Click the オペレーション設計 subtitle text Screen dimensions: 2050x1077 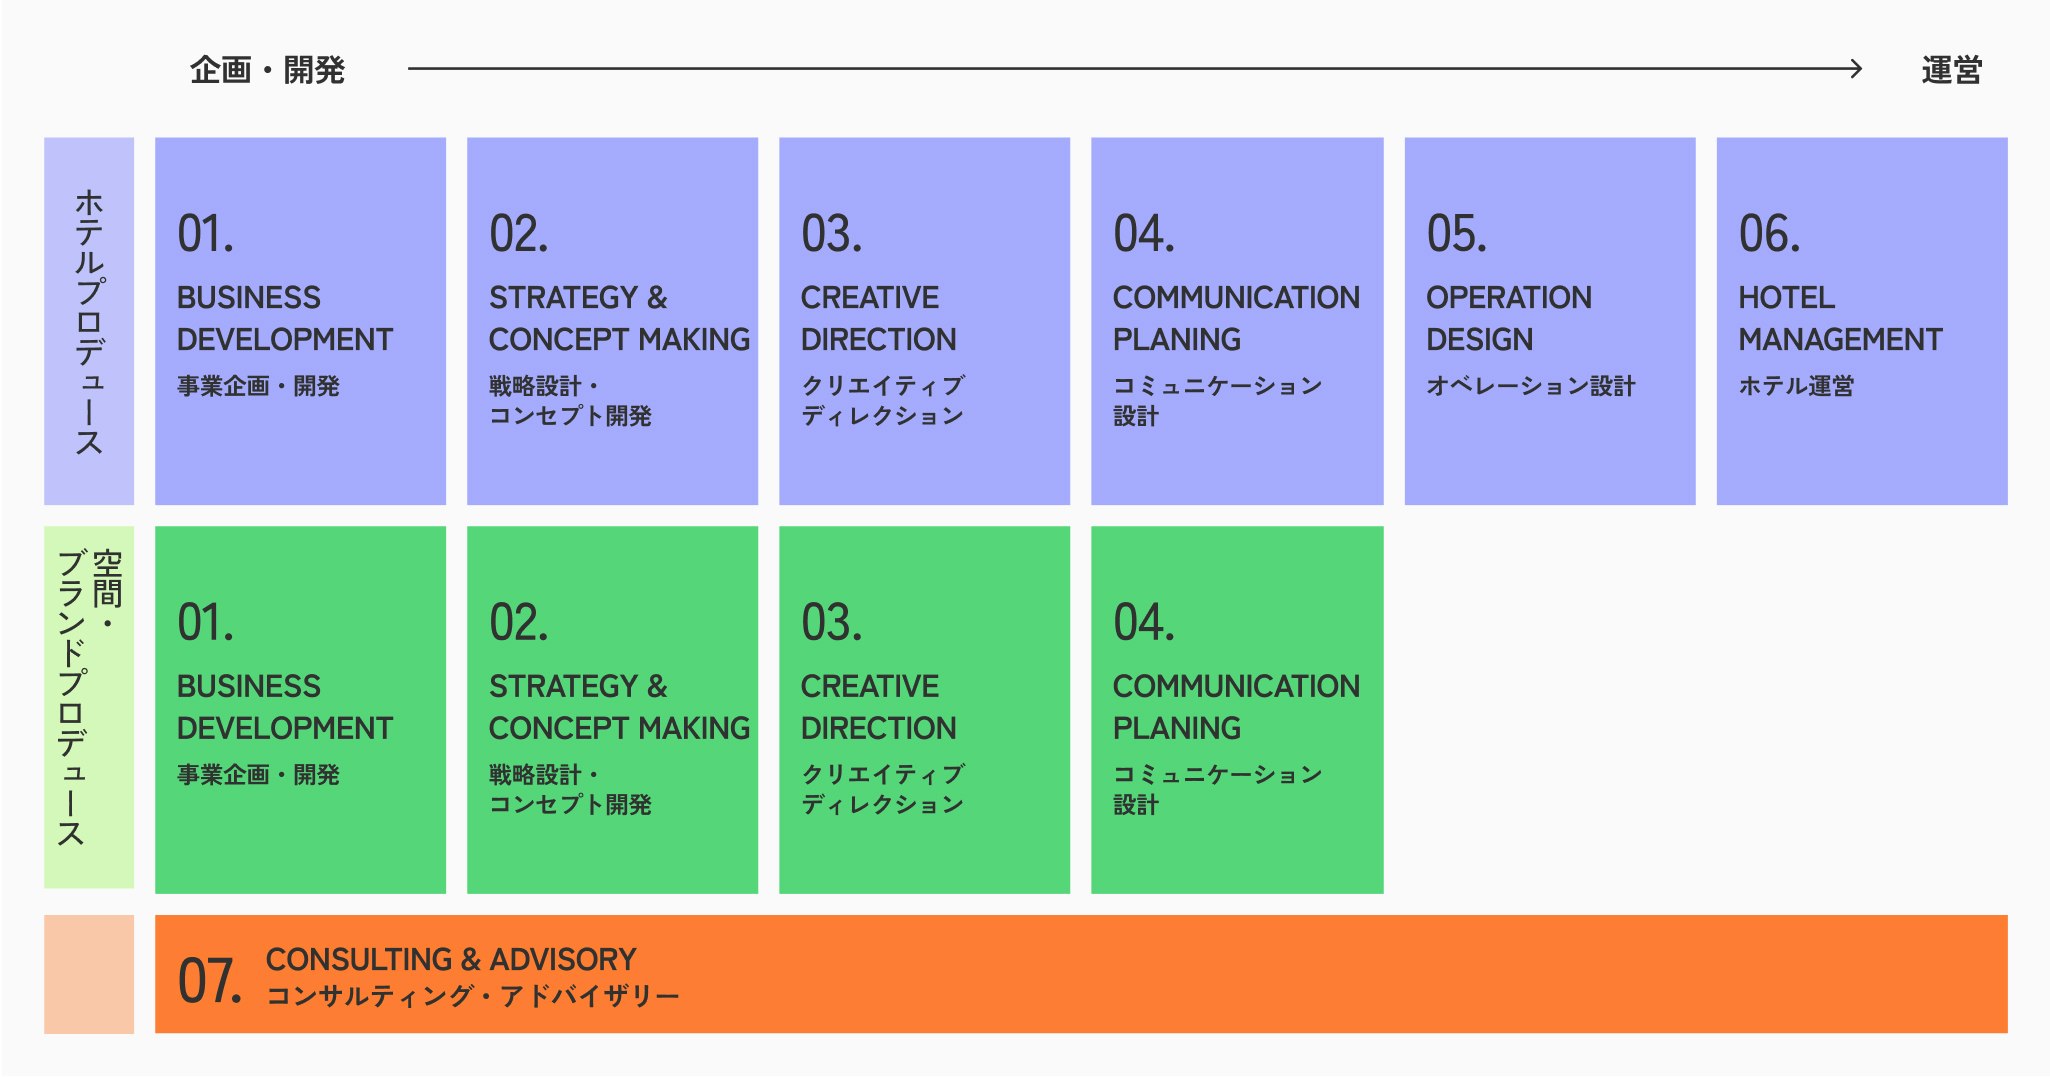[1530, 386]
